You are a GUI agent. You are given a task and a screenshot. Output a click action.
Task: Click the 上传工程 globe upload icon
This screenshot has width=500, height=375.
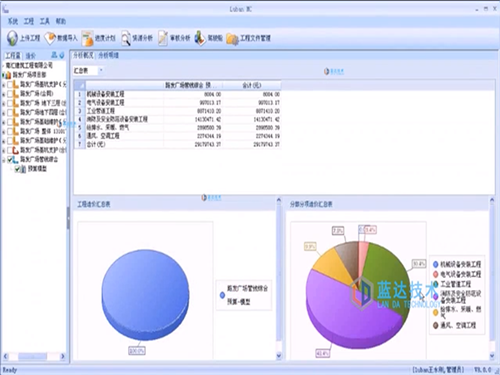tap(12, 38)
